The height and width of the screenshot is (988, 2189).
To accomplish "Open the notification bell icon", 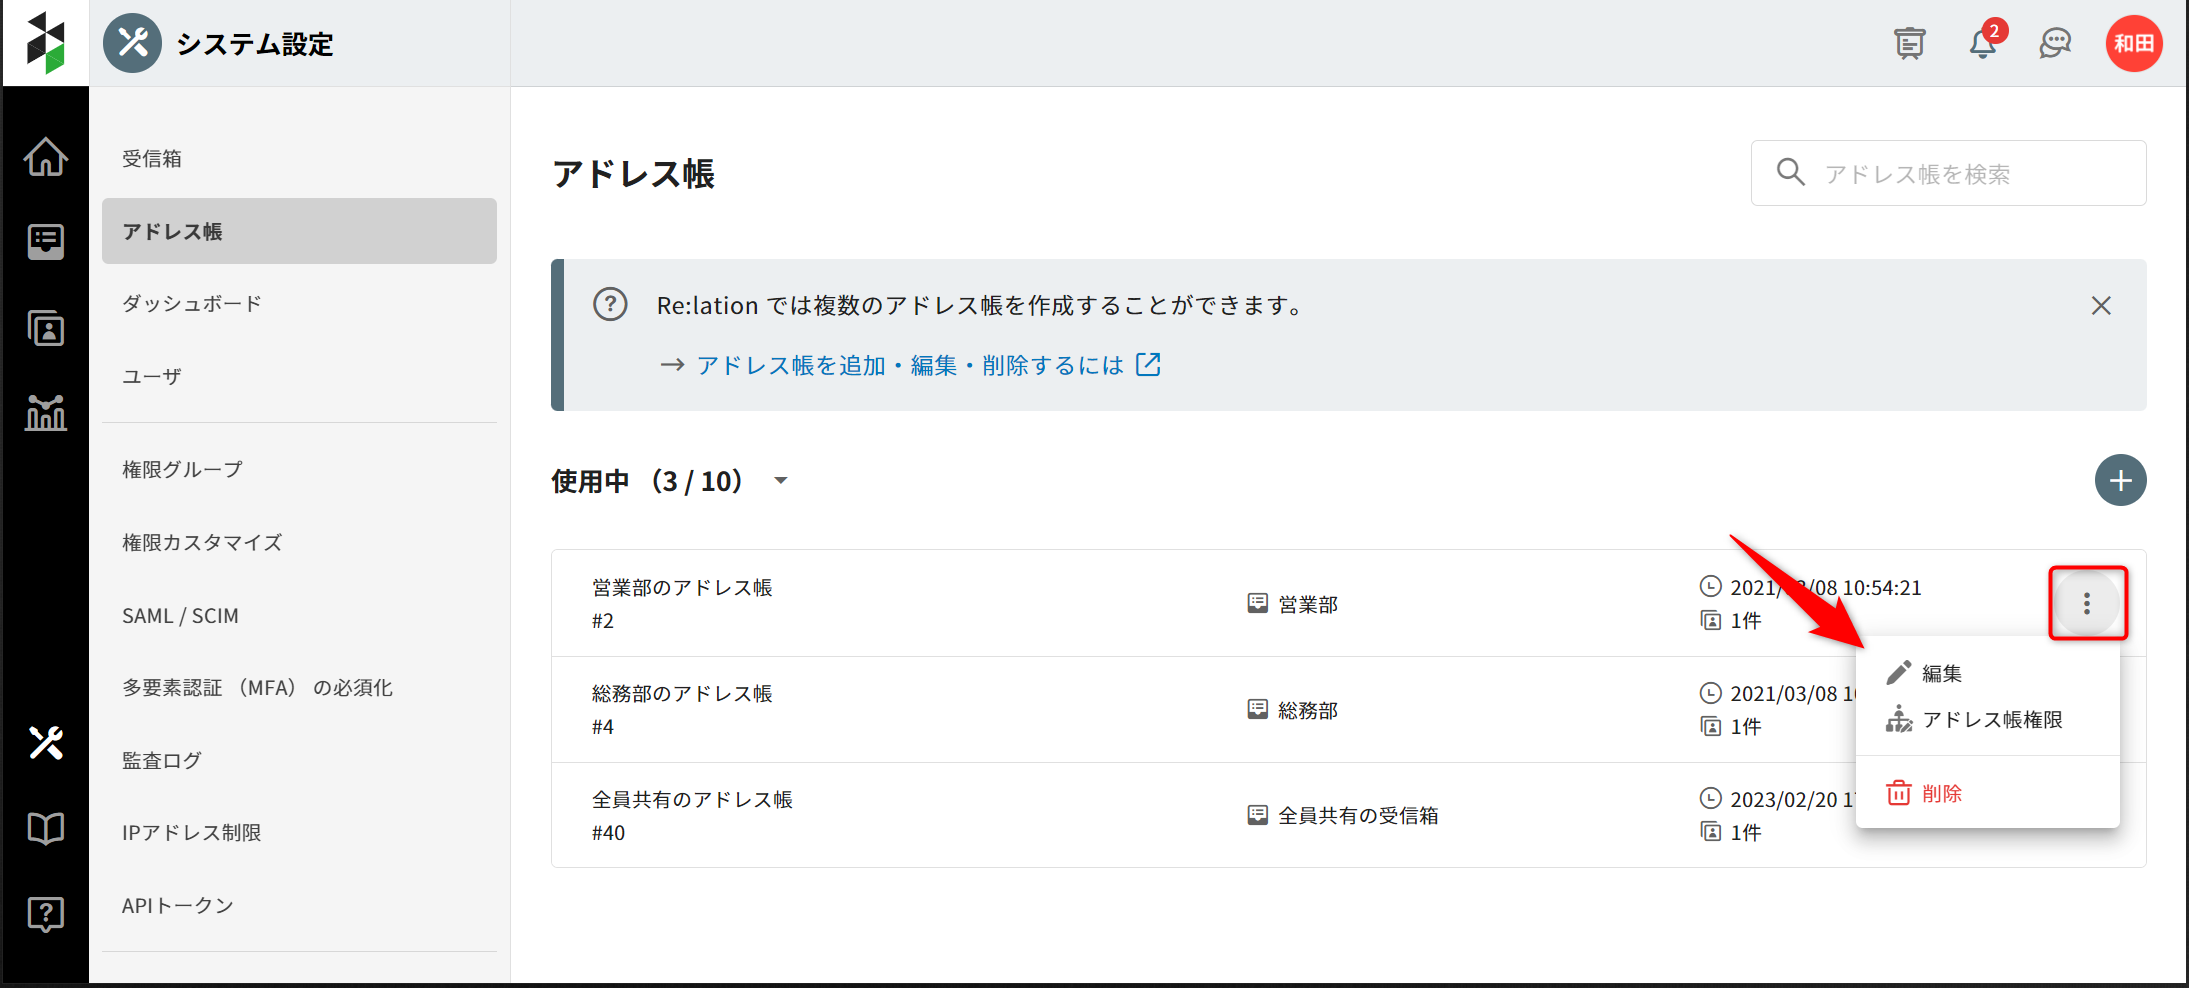I will 1982,44.
